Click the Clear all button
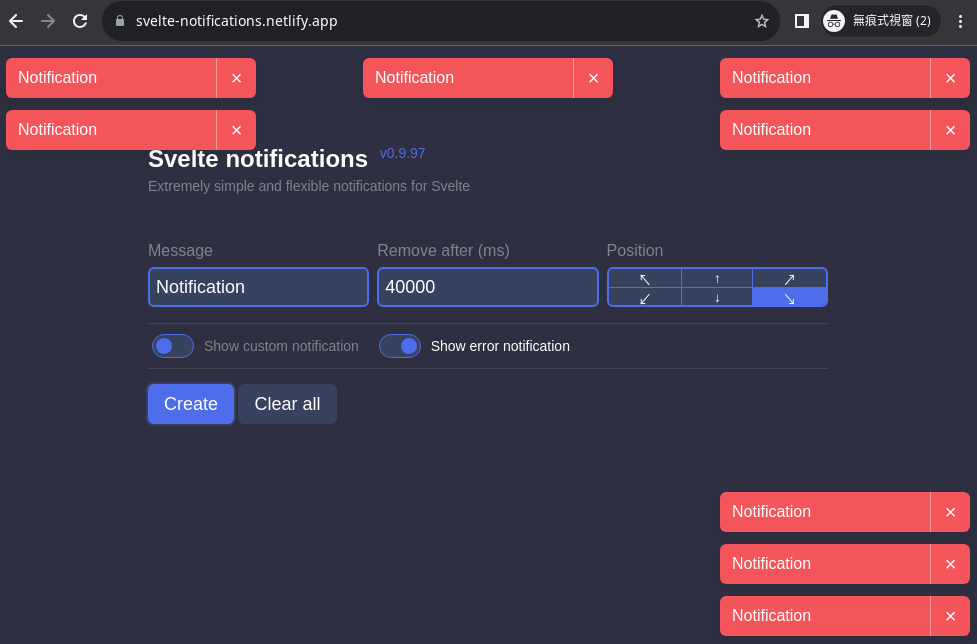Image resolution: width=977 pixels, height=644 pixels. pyautogui.click(x=287, y=404)
